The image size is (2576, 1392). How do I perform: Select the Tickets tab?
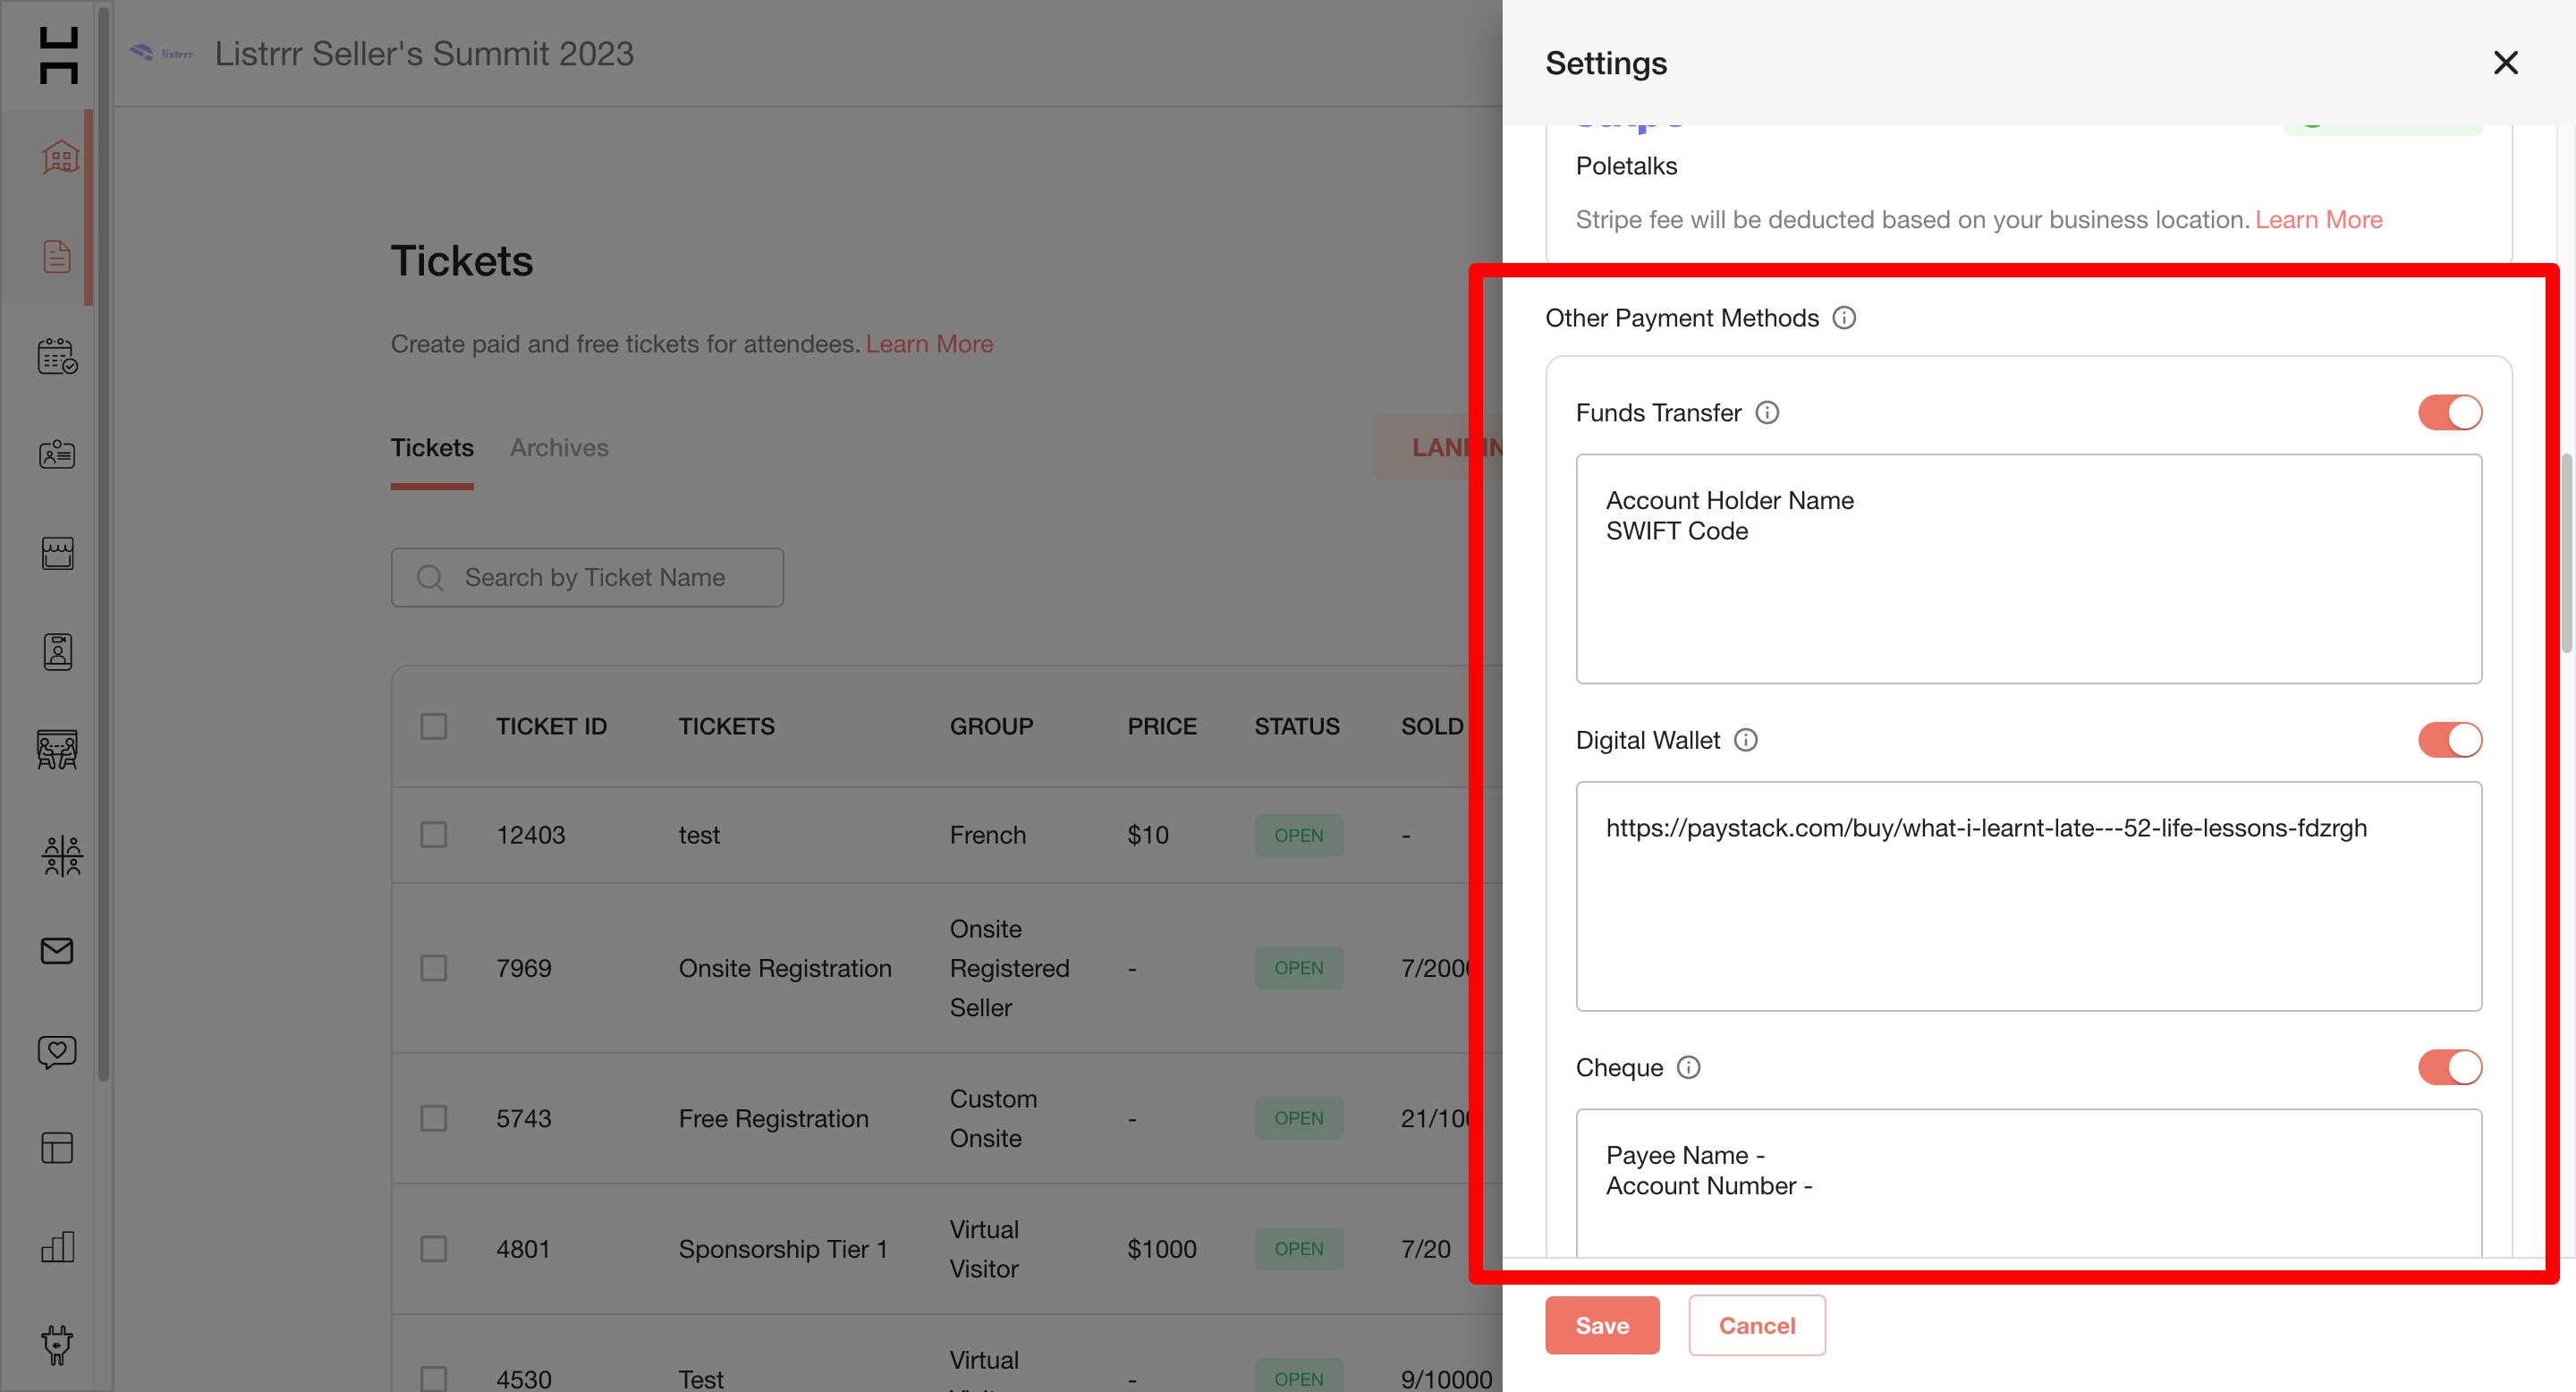tap(432, 448)
